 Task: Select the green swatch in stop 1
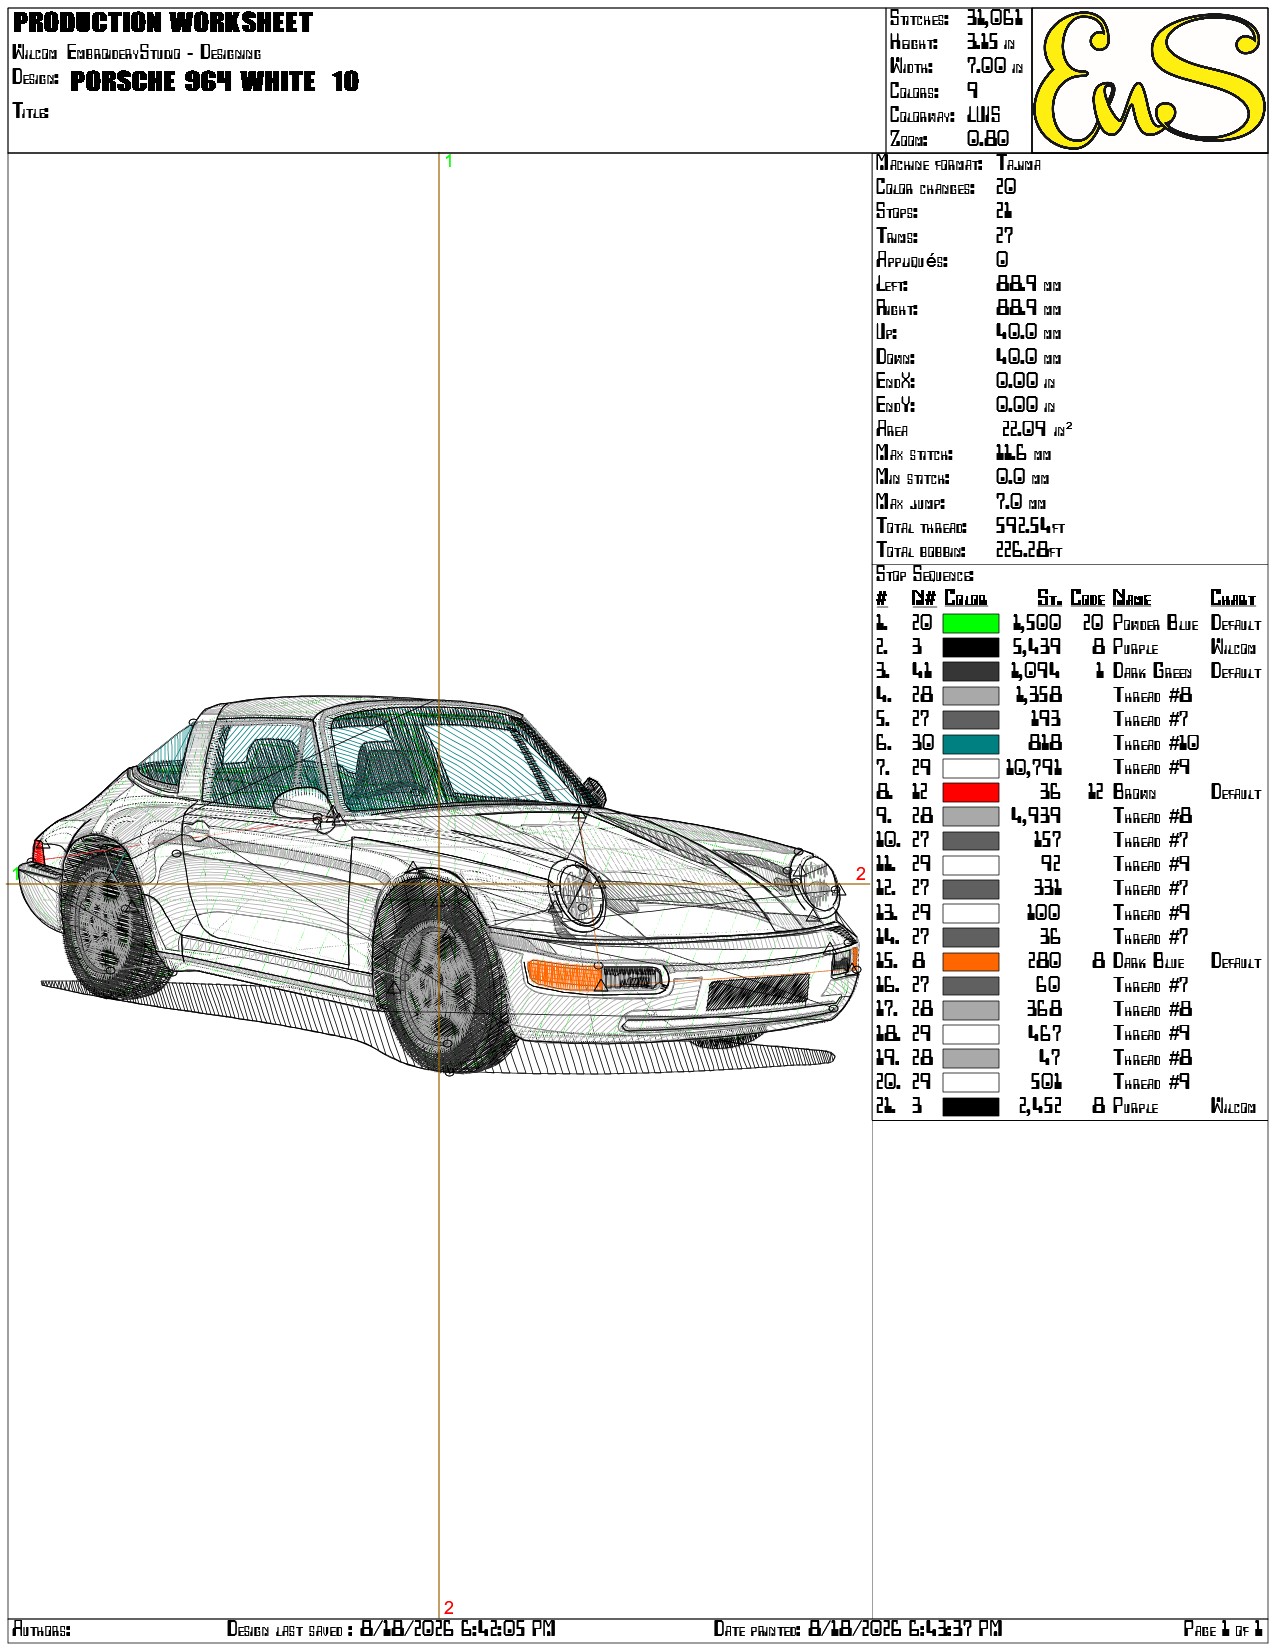point(970,623)
